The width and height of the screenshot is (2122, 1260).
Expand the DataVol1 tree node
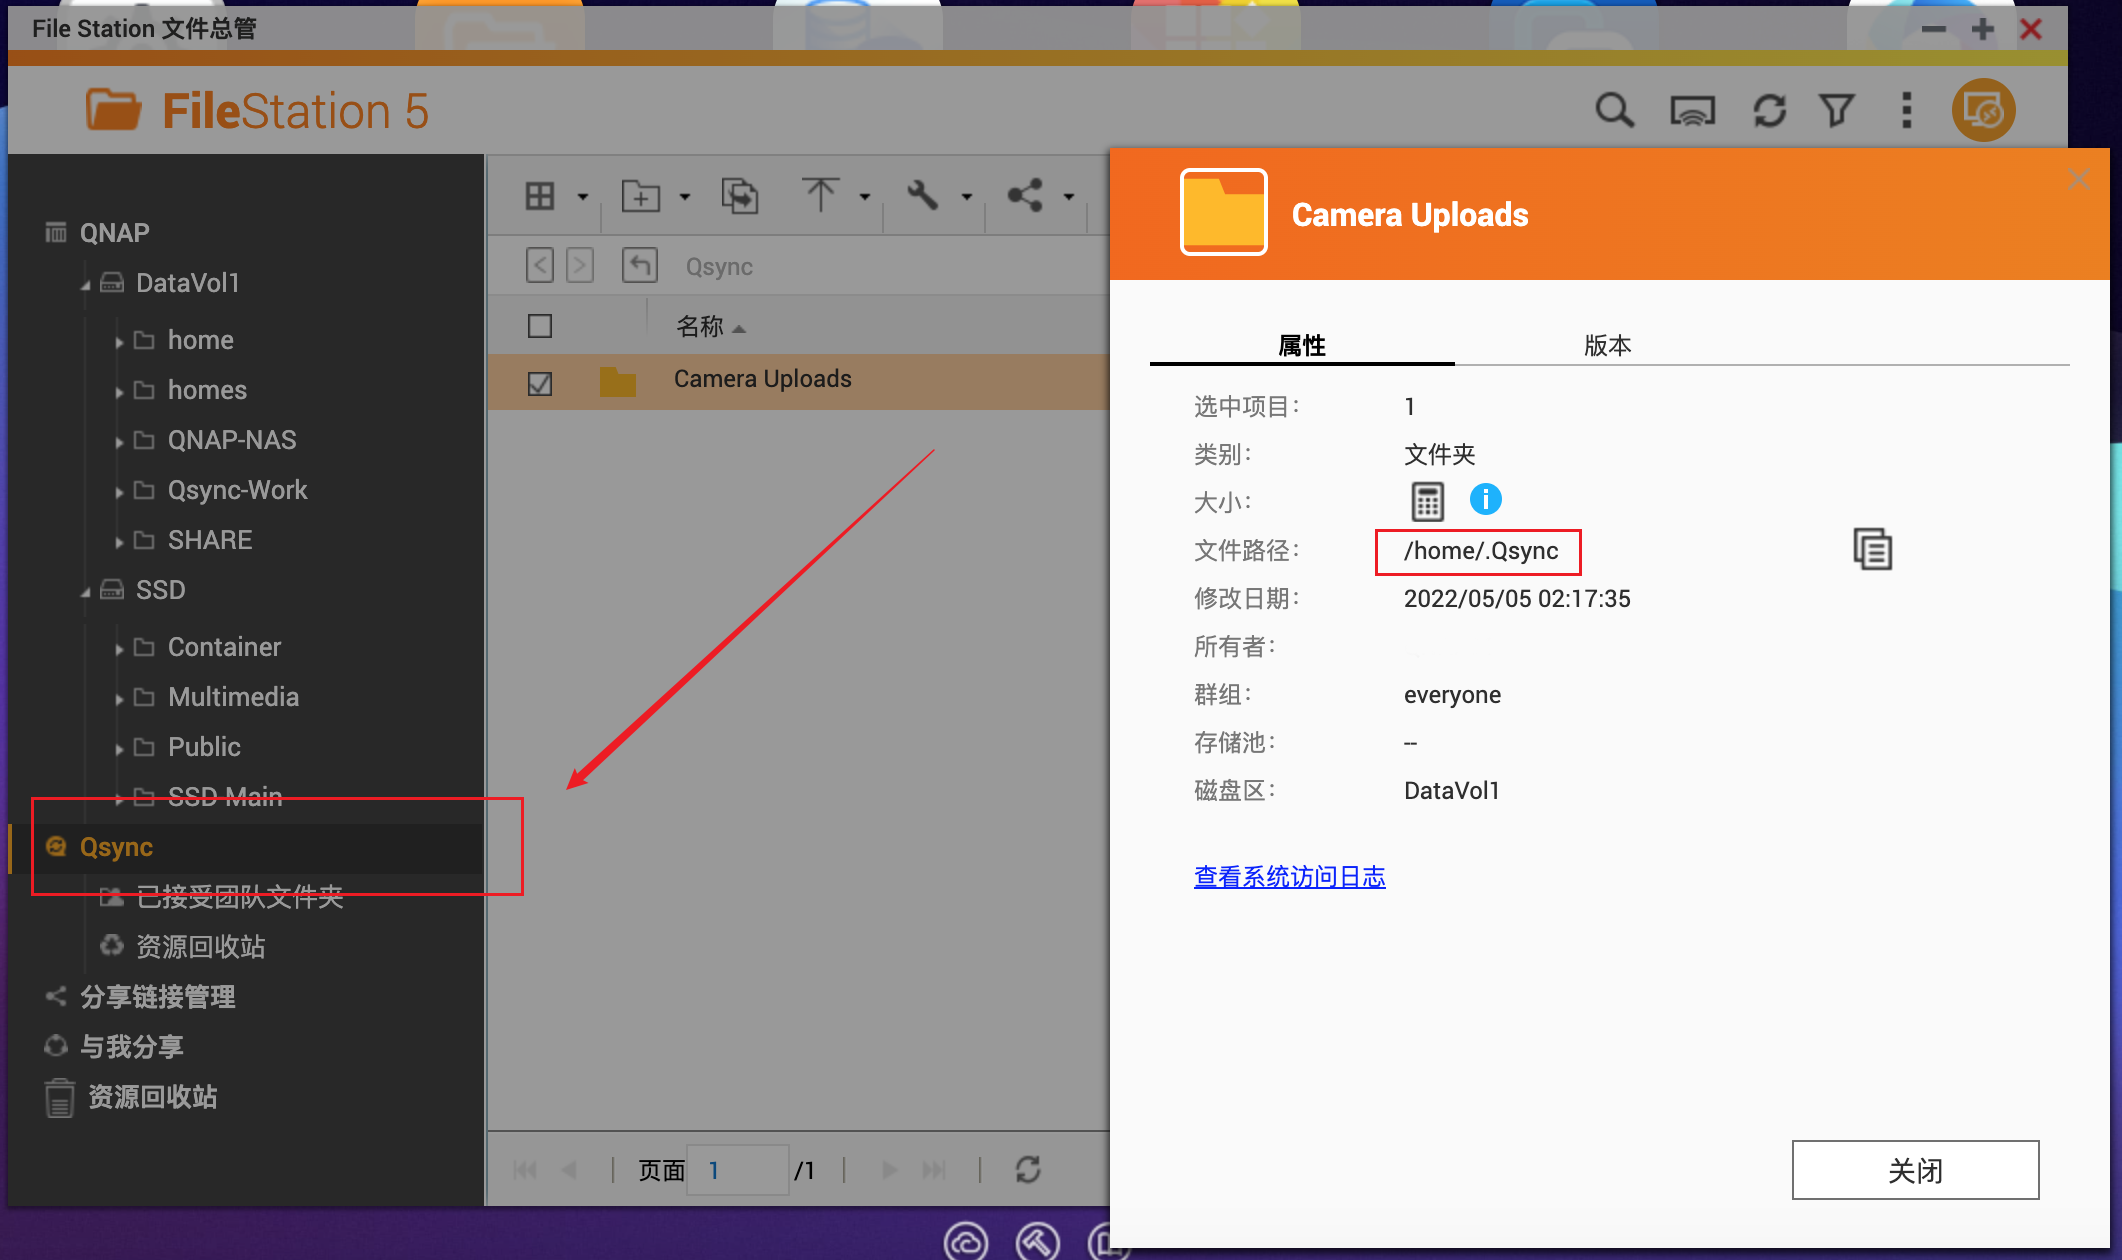pos(86,283)
